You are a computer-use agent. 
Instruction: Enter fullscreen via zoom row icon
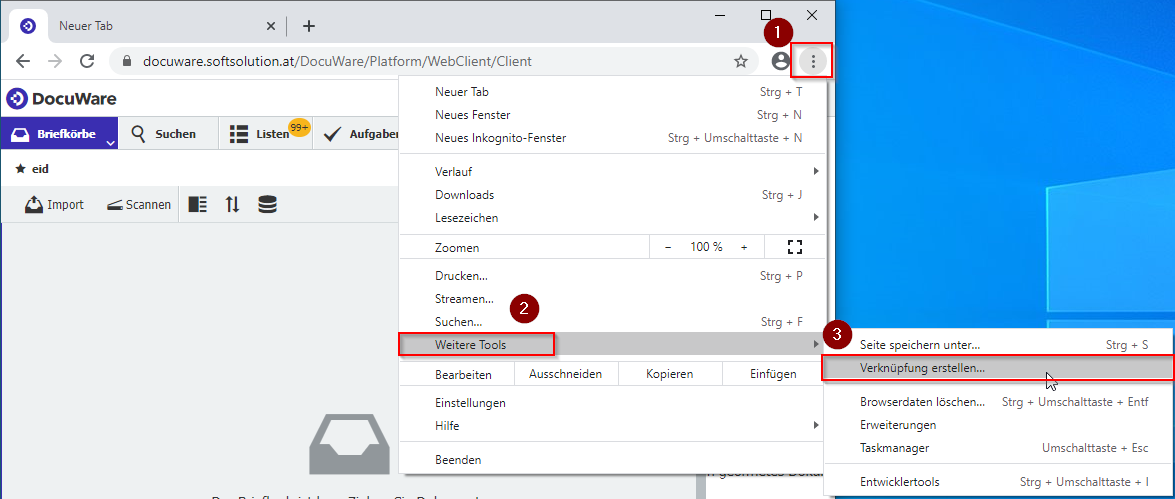795,247
